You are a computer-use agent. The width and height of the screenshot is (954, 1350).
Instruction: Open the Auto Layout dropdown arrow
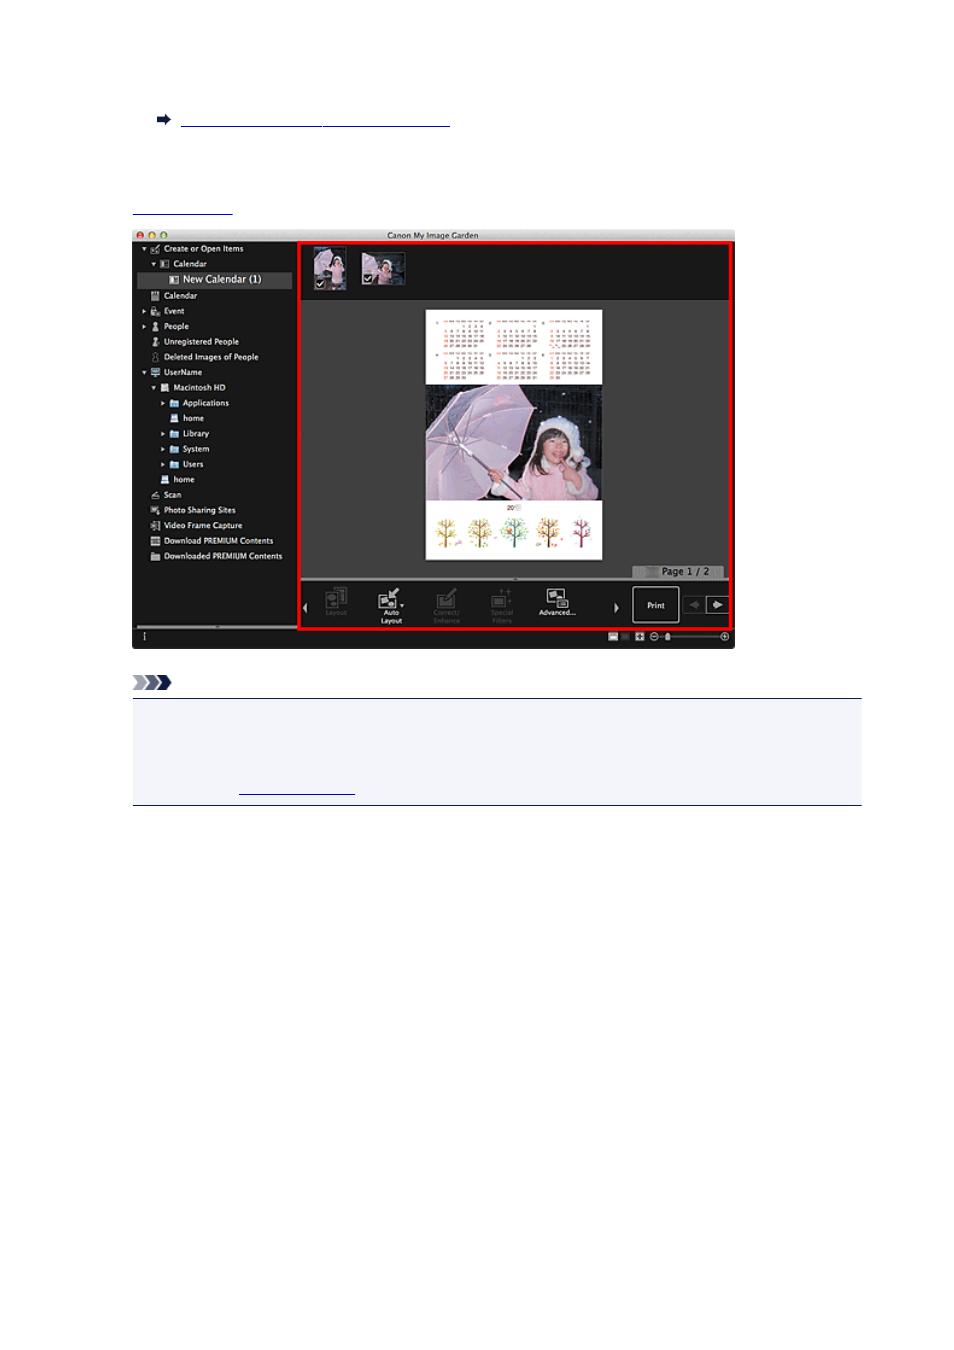[x=402, y=606]
